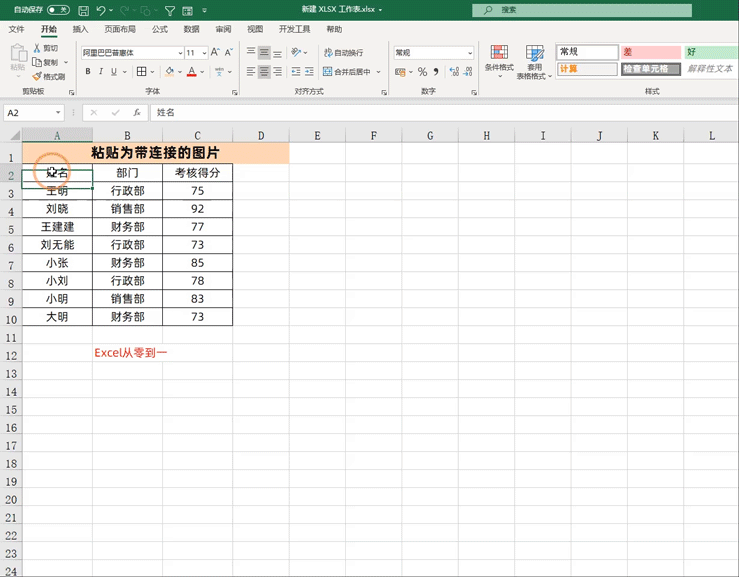Click the percent style icon
739x577 pixels.
pos(422,72)
